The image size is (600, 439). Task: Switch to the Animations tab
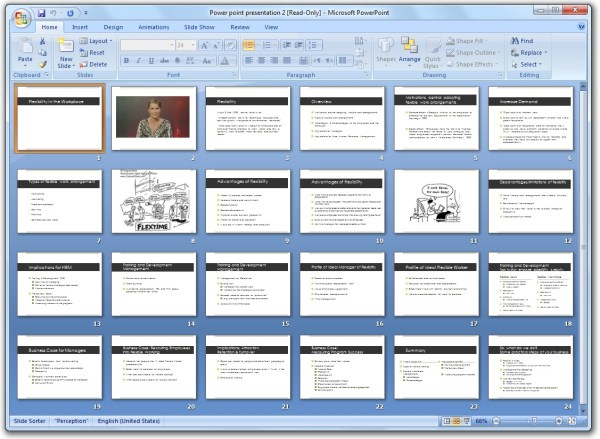[154, 27]
